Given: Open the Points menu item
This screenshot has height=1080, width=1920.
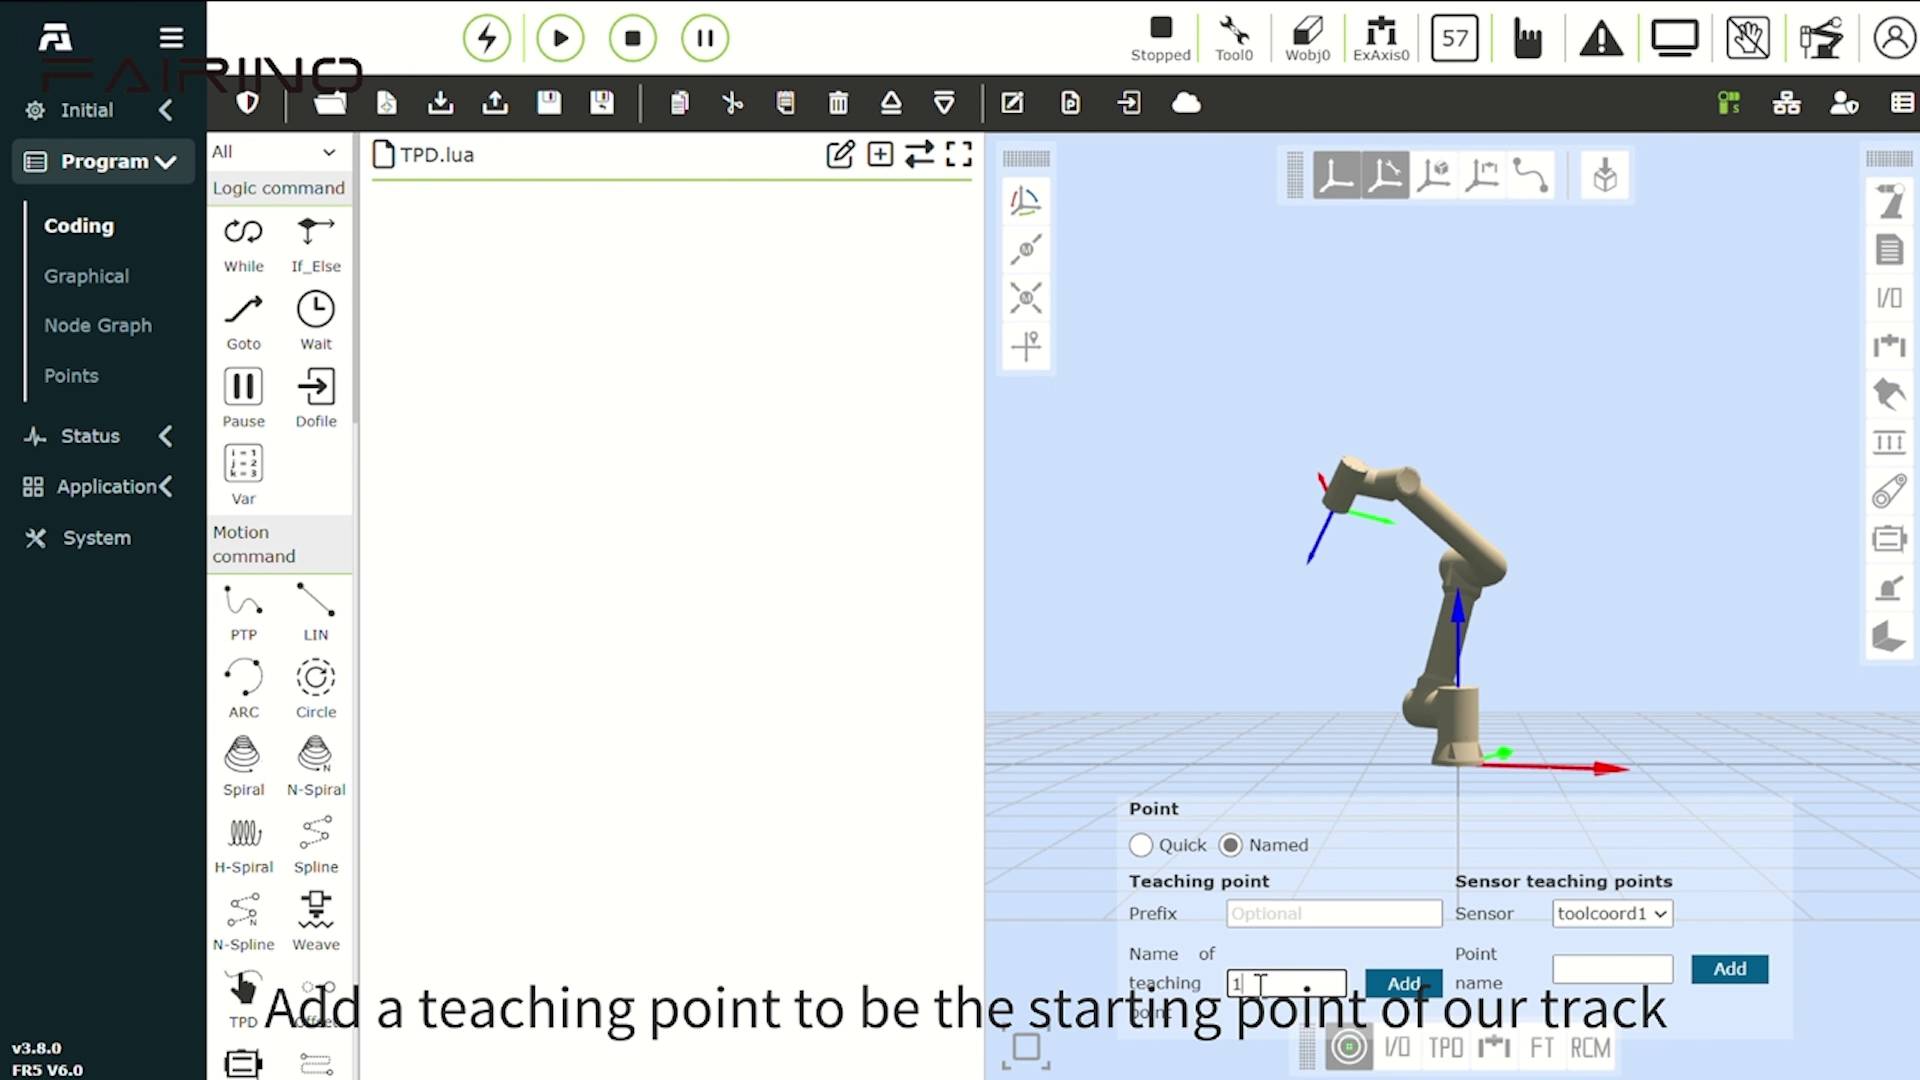Looking at the screenshot, I should 71,376.
